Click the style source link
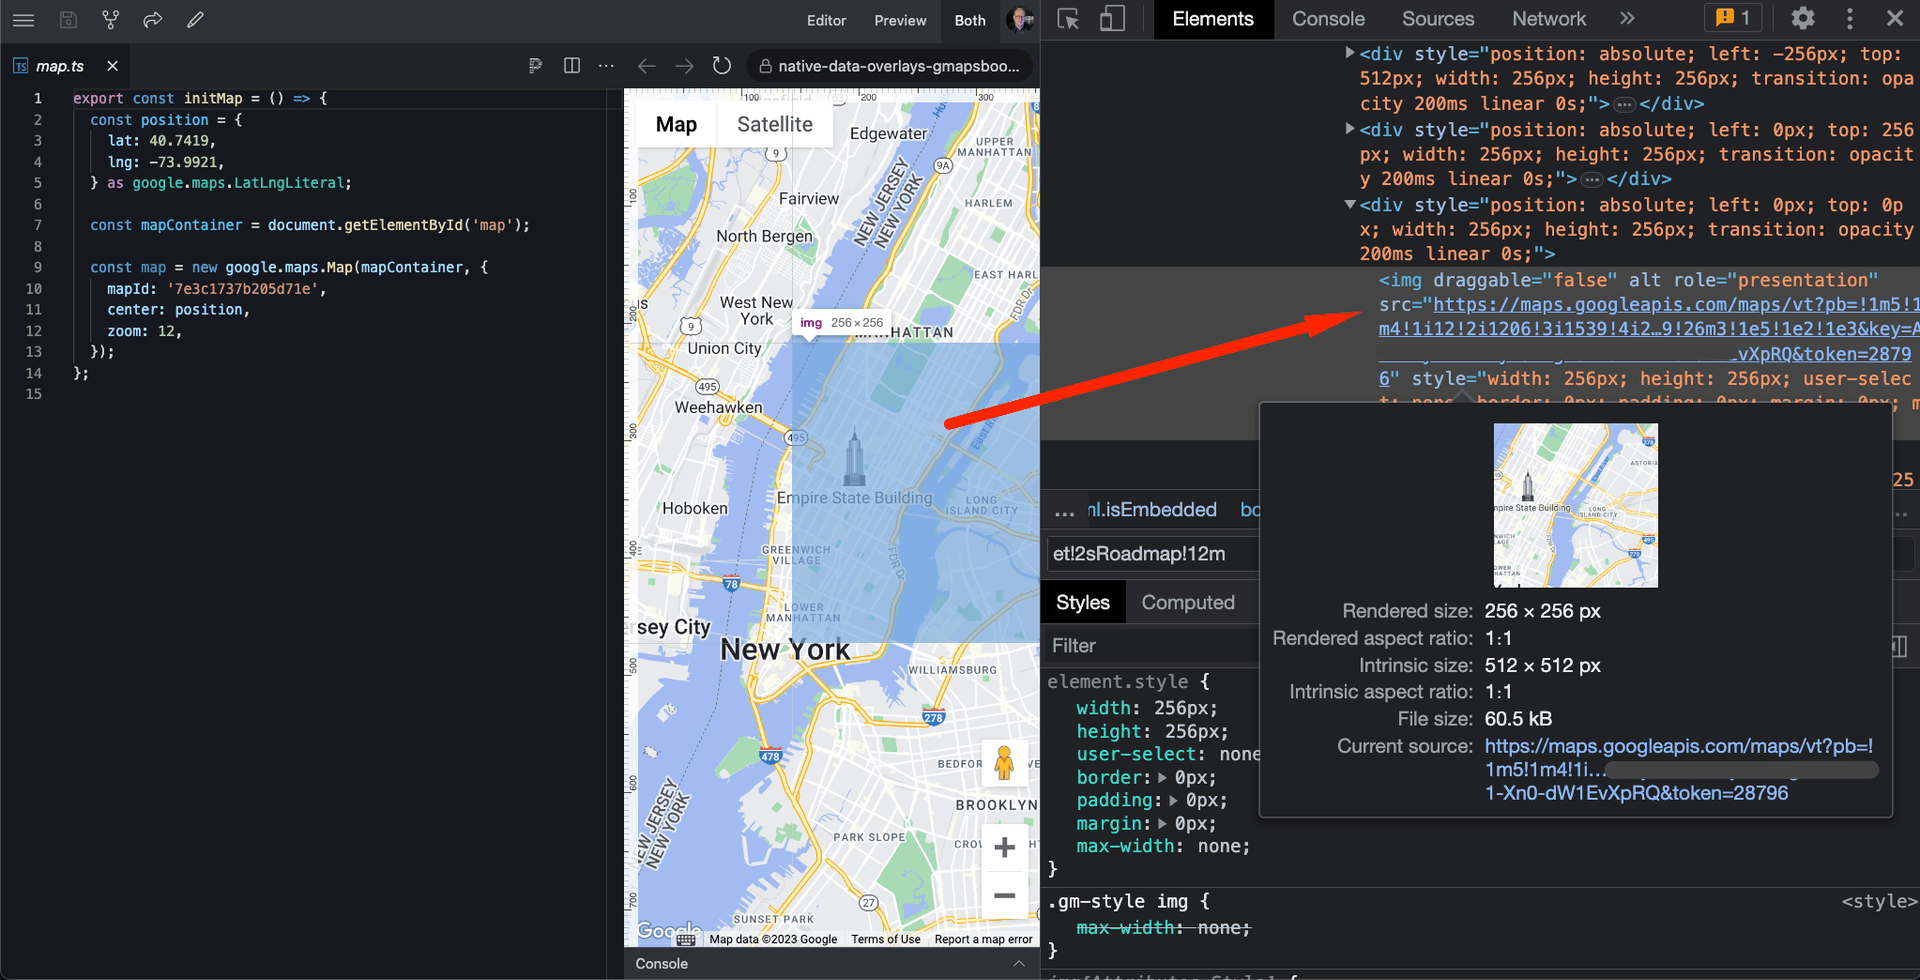1920x980 pixels. pos(1878,902)
